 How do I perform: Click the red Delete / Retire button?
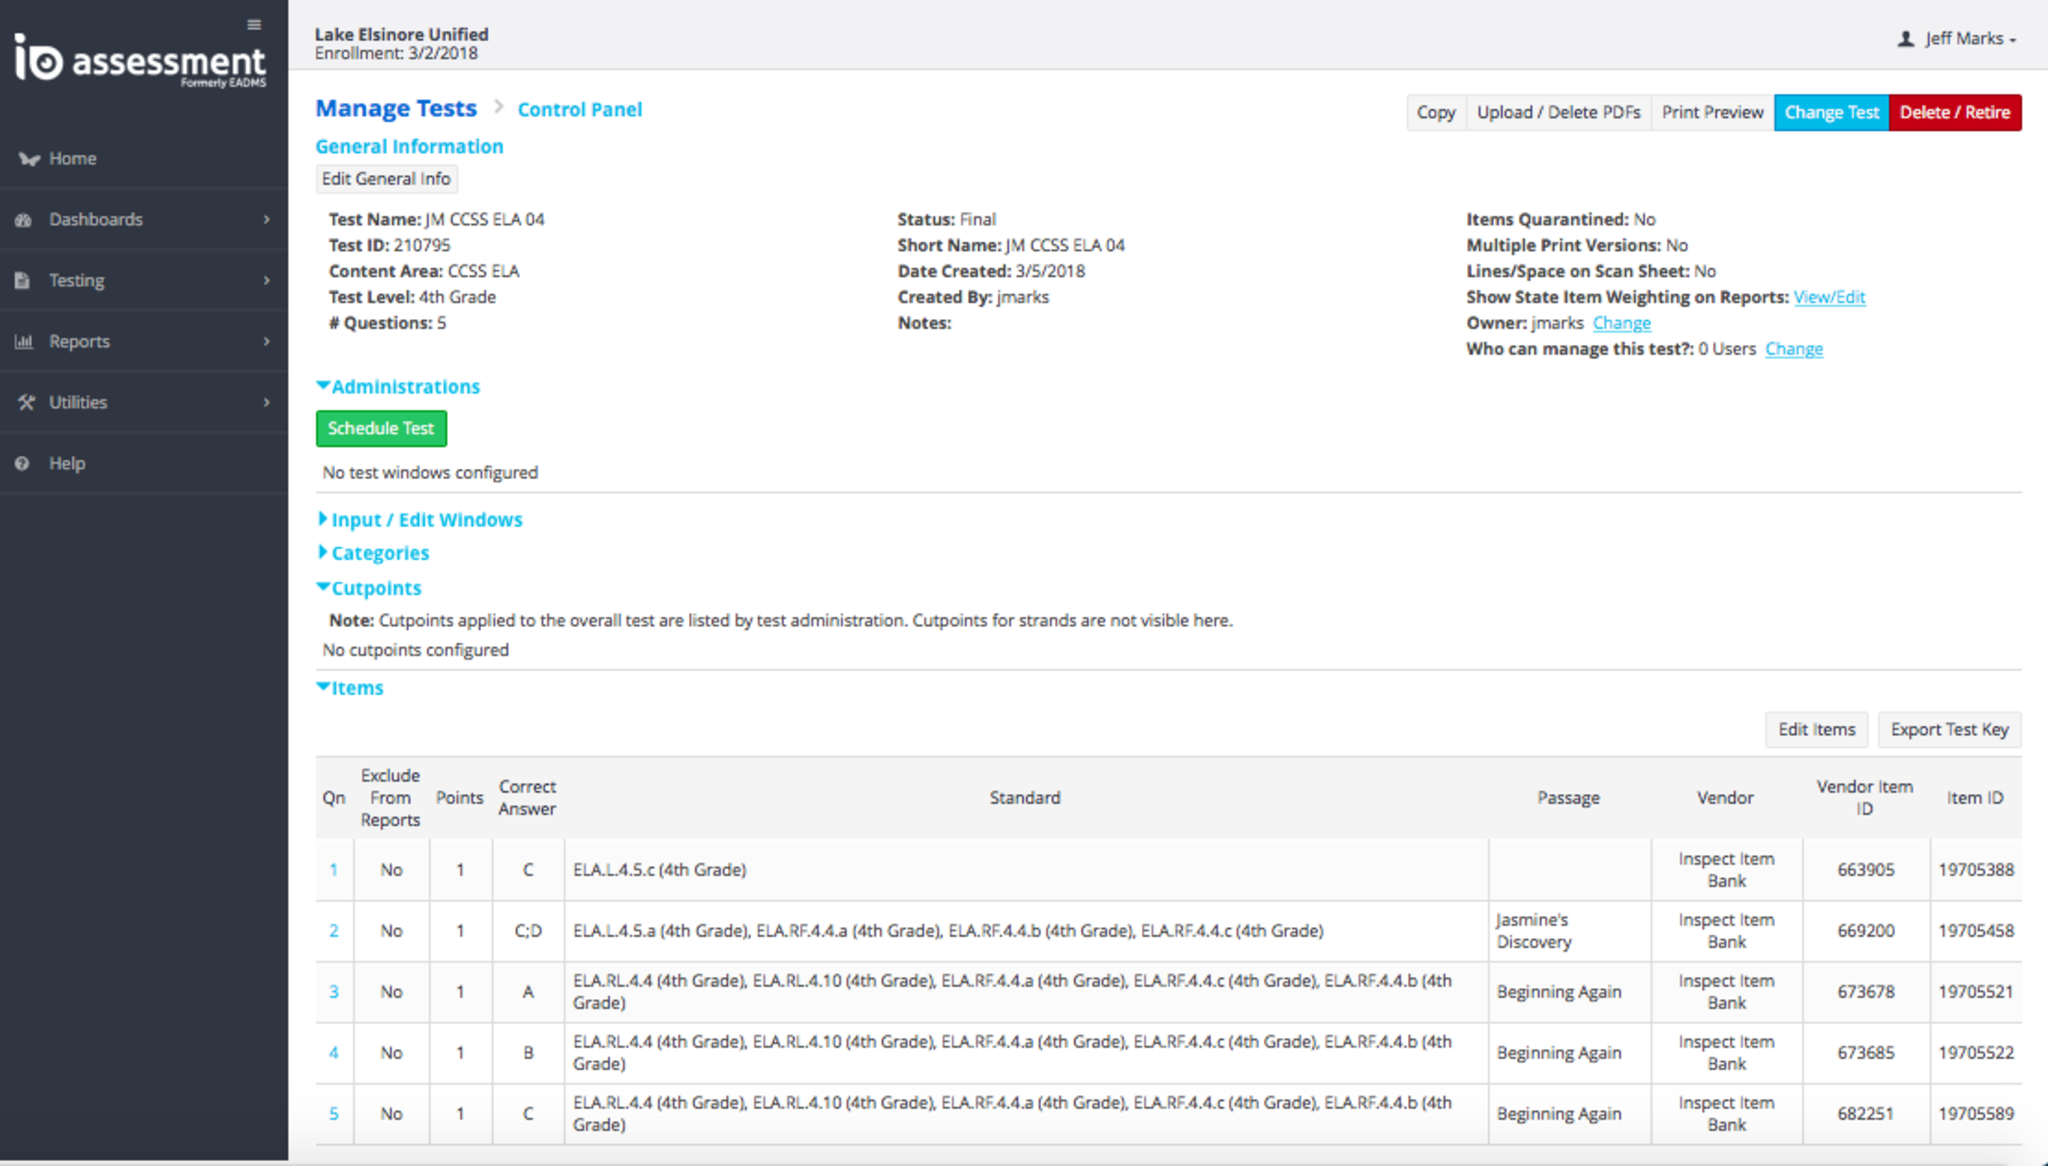(x=1954, y=113)
